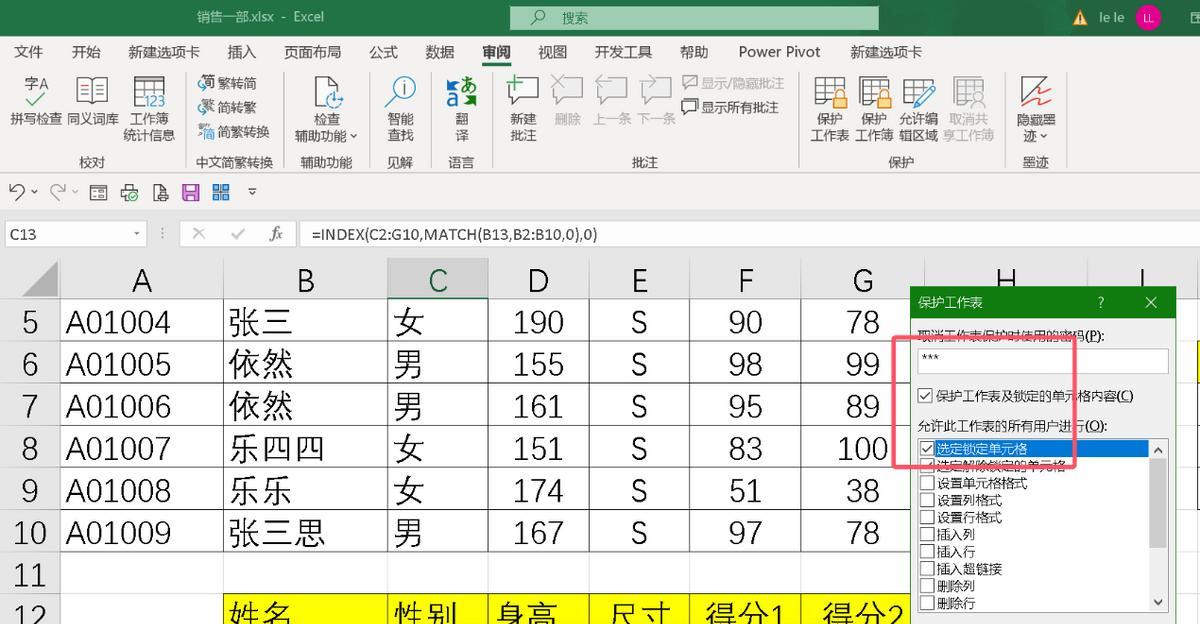Close the 保护工作表 dialog
The image size is (1200, 624).
click(x=1151, y=302)
